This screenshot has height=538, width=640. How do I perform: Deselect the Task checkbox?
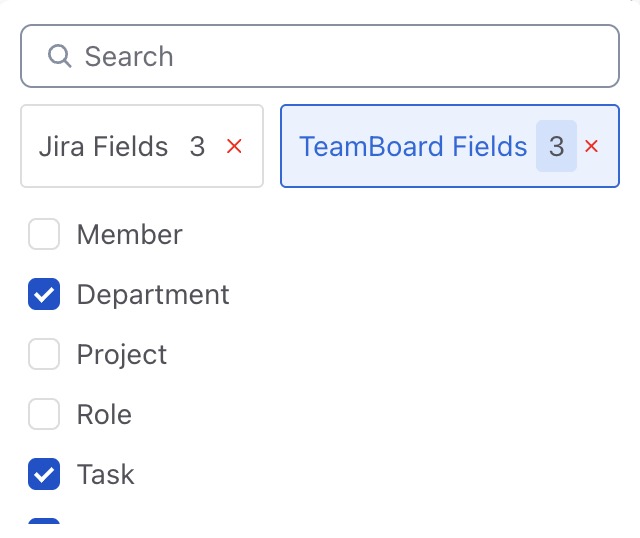[x=44, y=475]
